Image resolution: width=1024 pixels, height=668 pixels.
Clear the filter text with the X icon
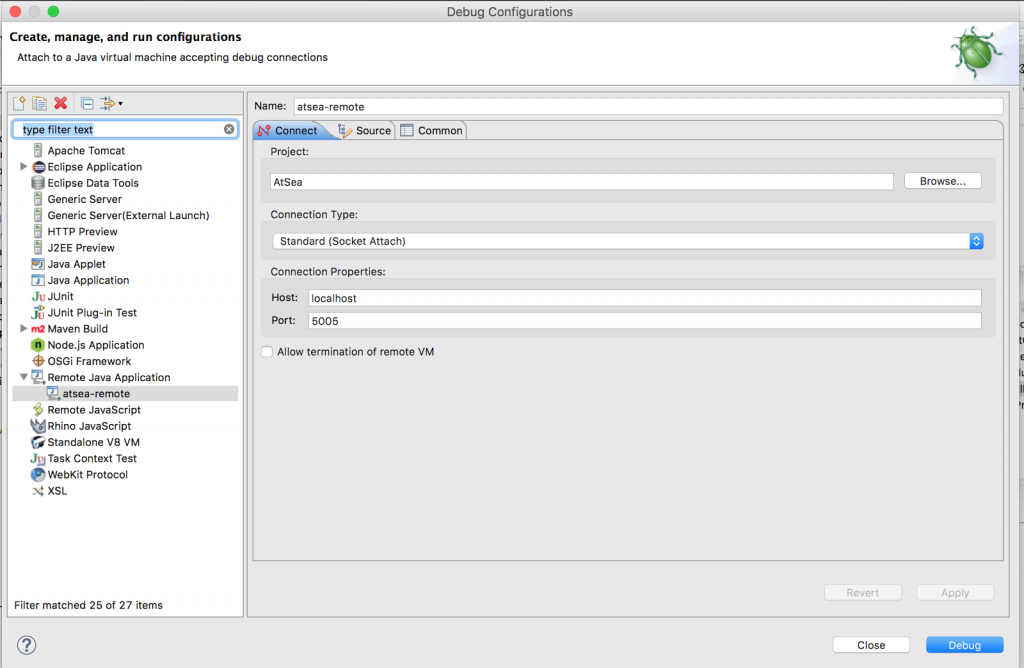click(229, 129)
